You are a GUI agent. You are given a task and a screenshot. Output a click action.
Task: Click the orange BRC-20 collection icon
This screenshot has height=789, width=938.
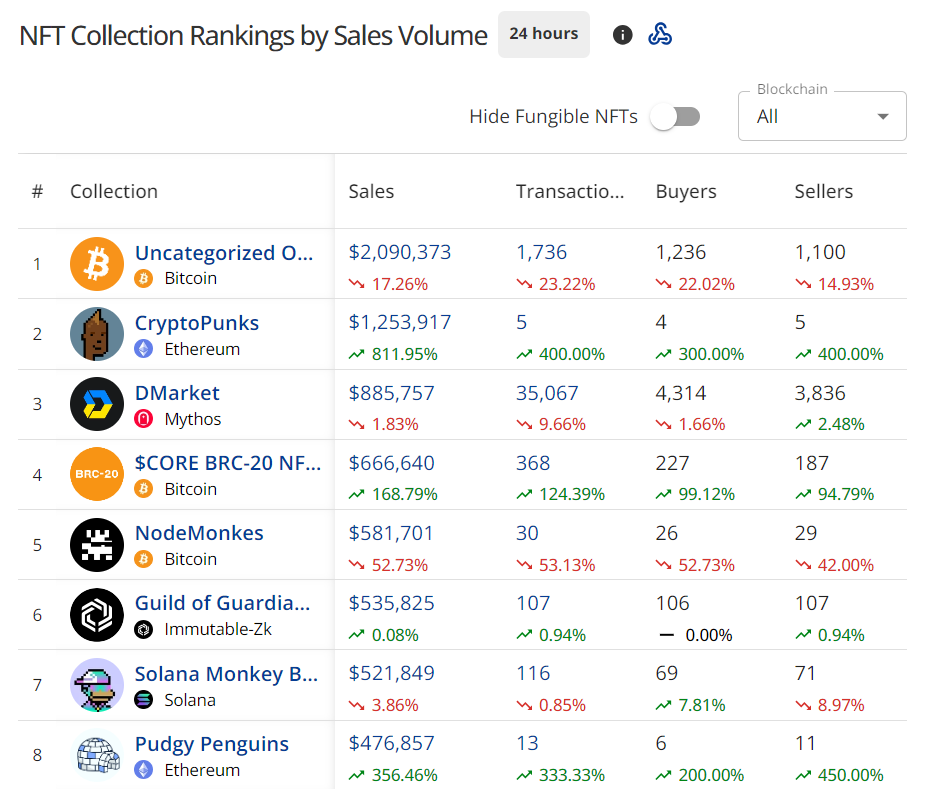pos(97,474)
